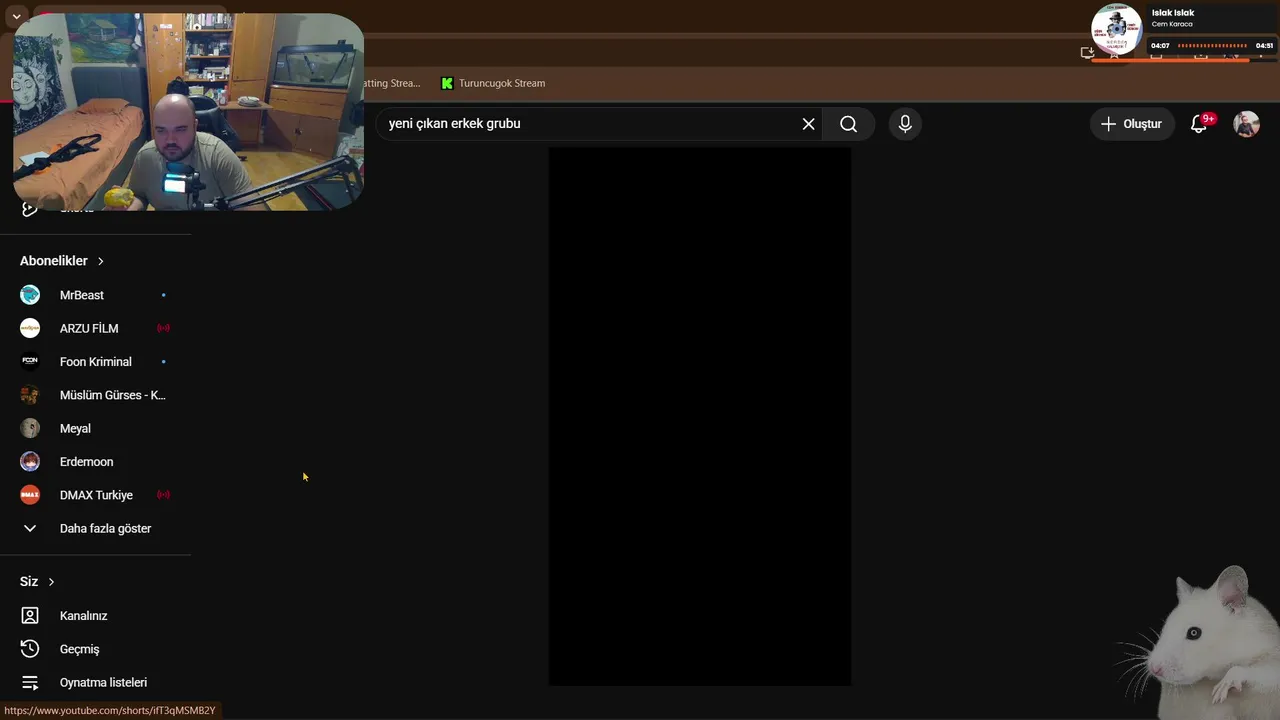Screen dimensions: 1280x720
Task: Open Oynatma listeleri playlists
Action: 95,682
